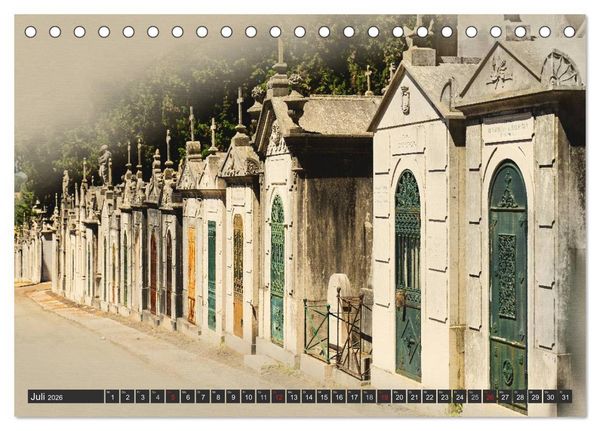600x431 pixels.
Task: Click day 30 in the date row
Action: [551, 397]
